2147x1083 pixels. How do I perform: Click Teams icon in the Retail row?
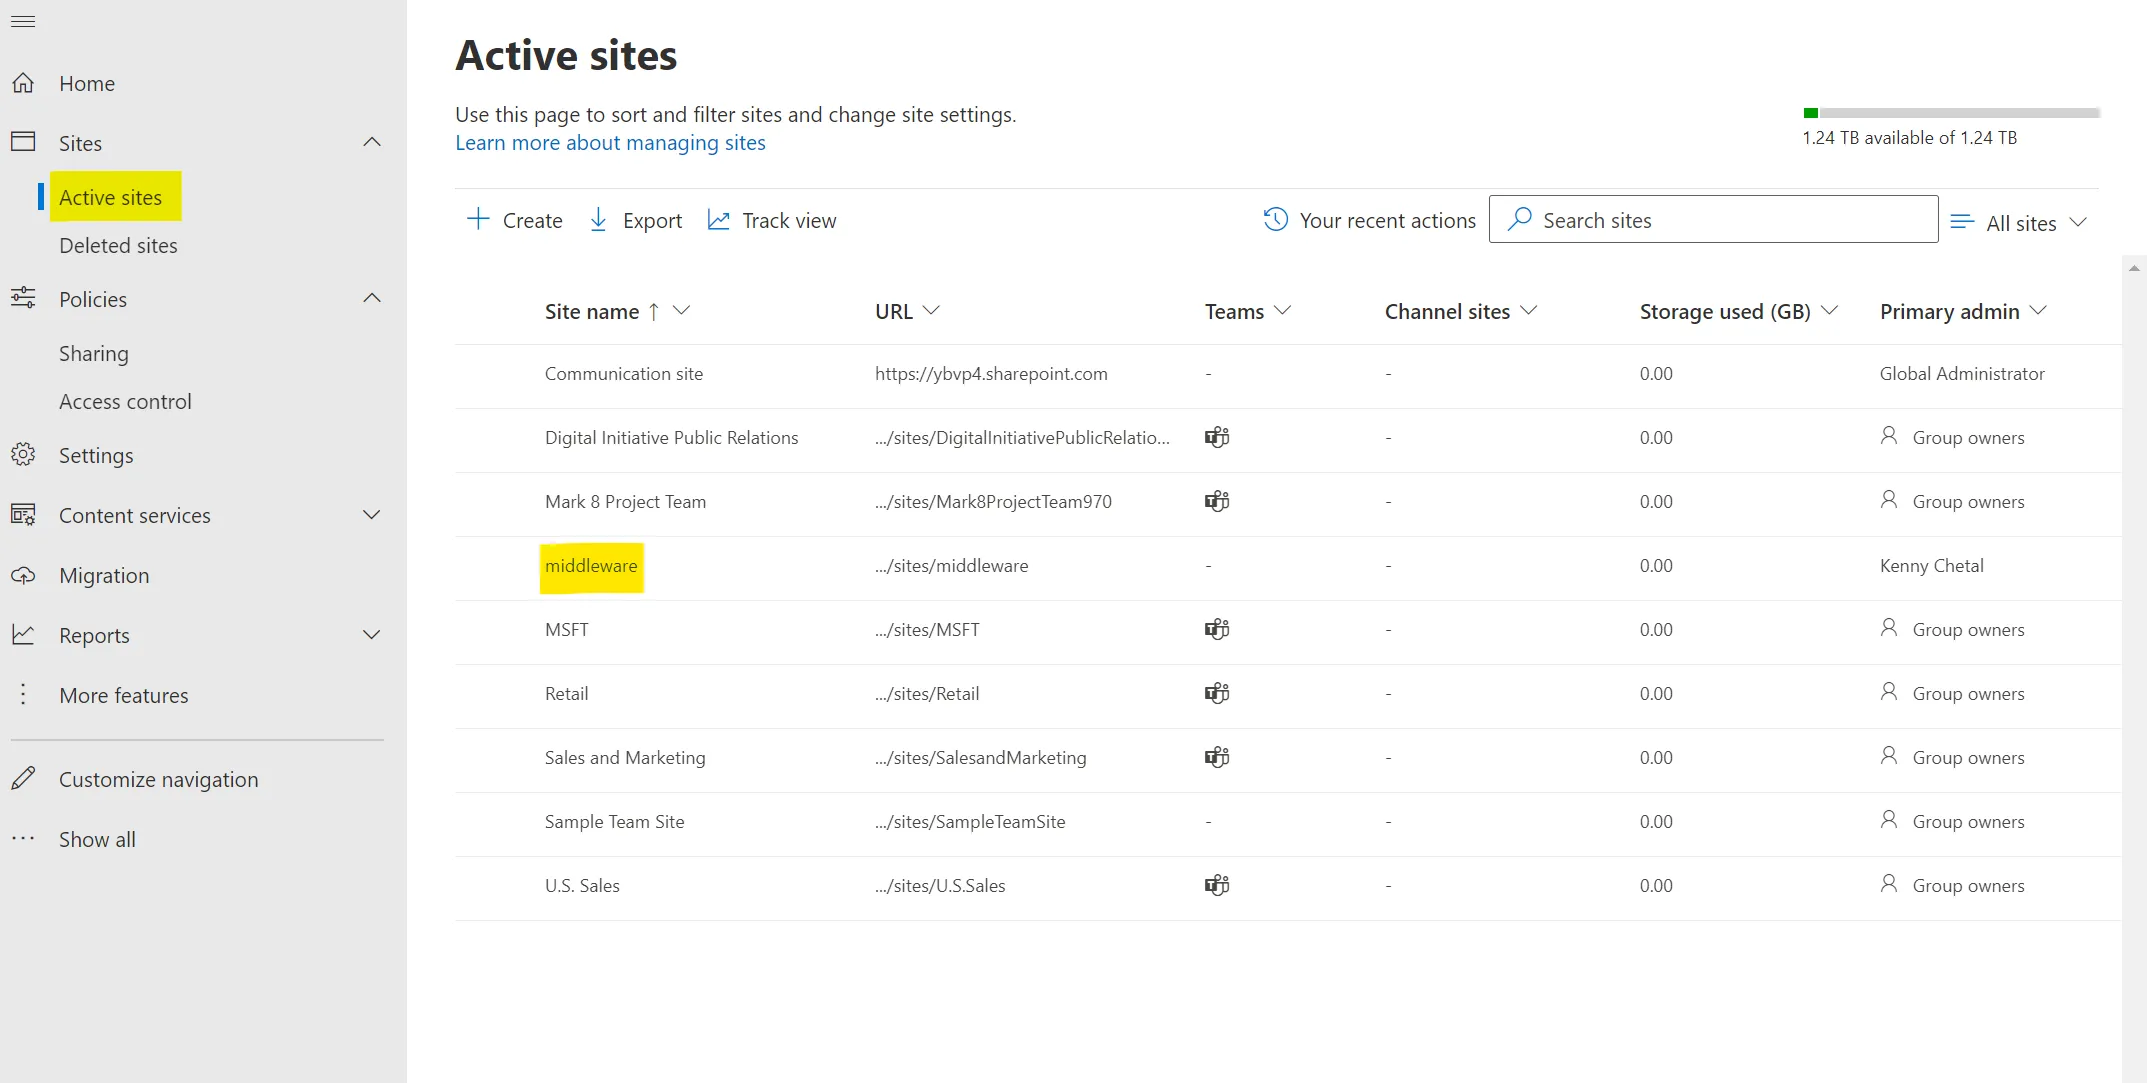tap(1217, 693)
